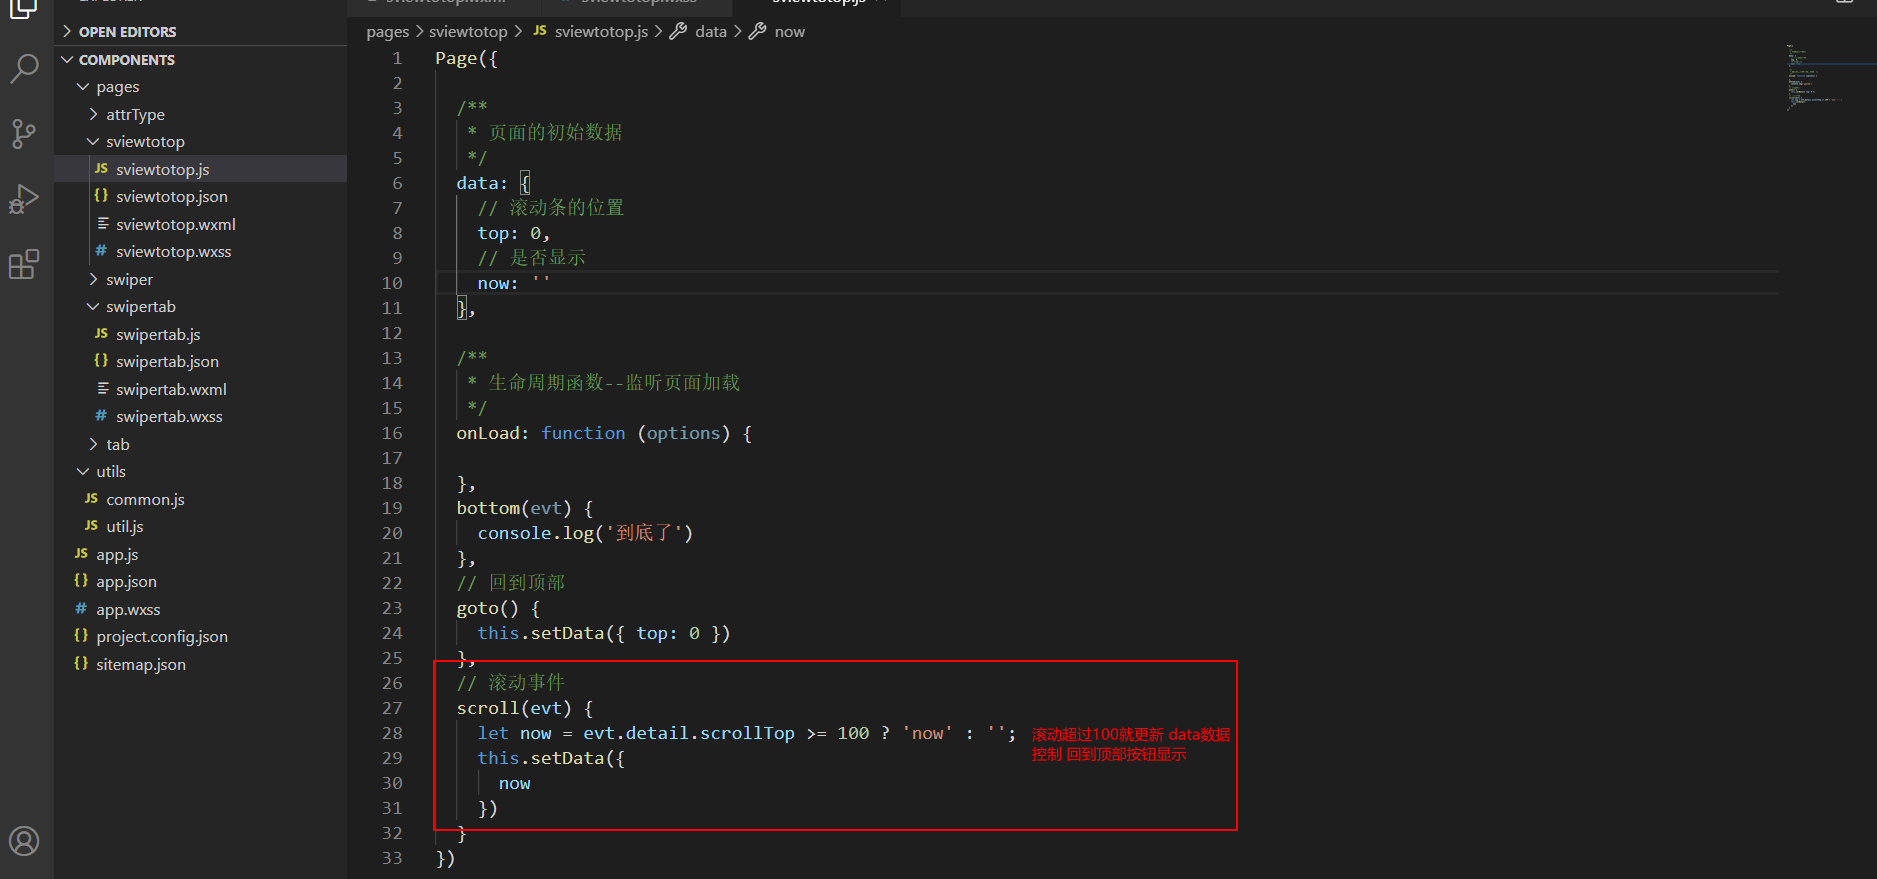
Task: Open sviewtotop.json file
Action: (200, 197)
